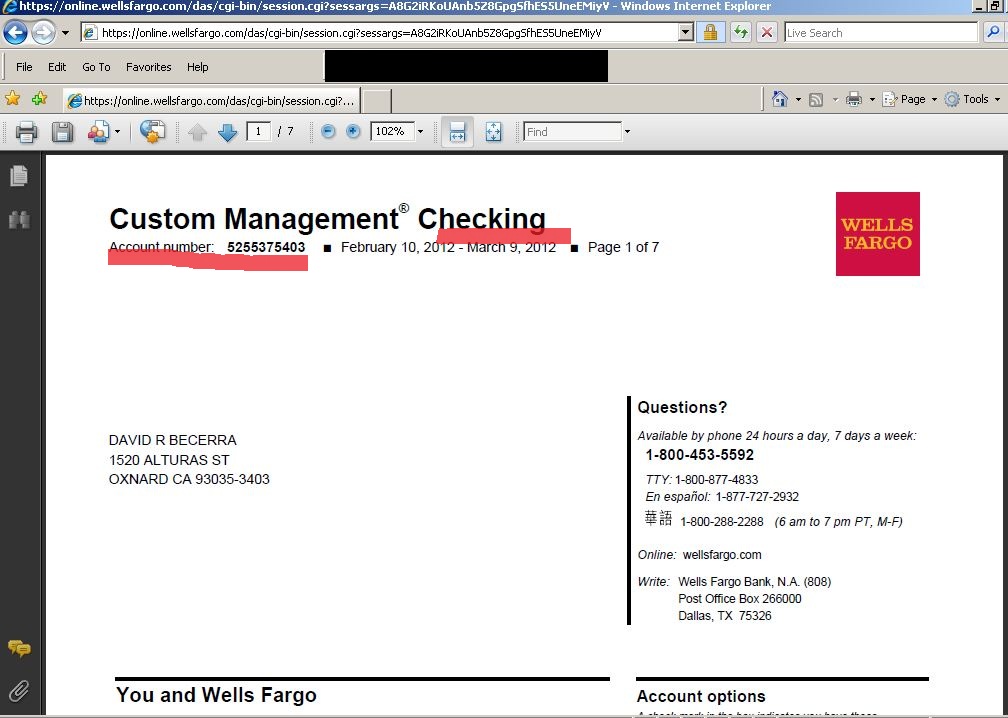Open the Comments panel speech bubble icon
The image size is (1008, 718).
19,649
